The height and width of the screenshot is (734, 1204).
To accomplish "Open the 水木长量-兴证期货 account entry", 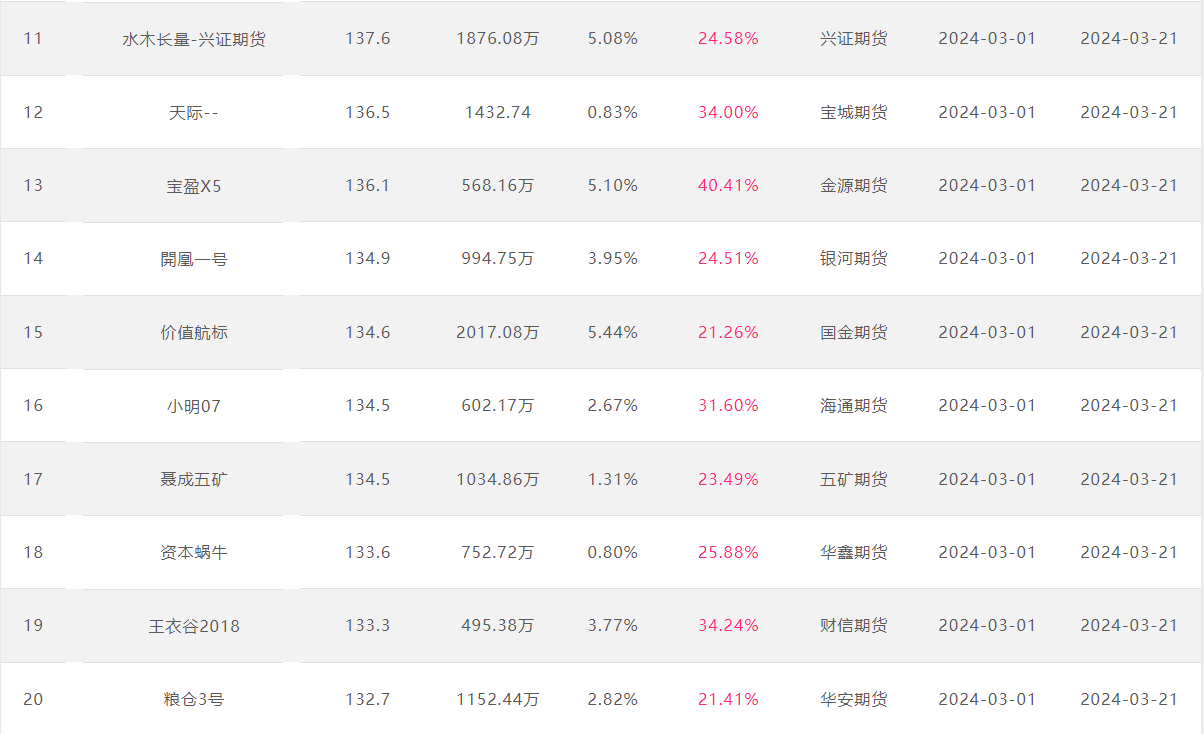I will point(194,39).
